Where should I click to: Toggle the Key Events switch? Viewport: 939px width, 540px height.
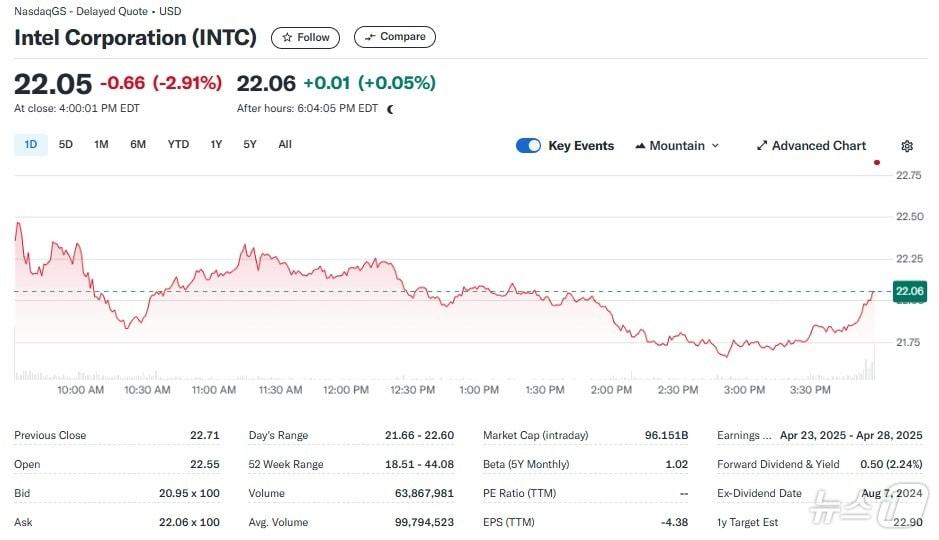(528, 146)
